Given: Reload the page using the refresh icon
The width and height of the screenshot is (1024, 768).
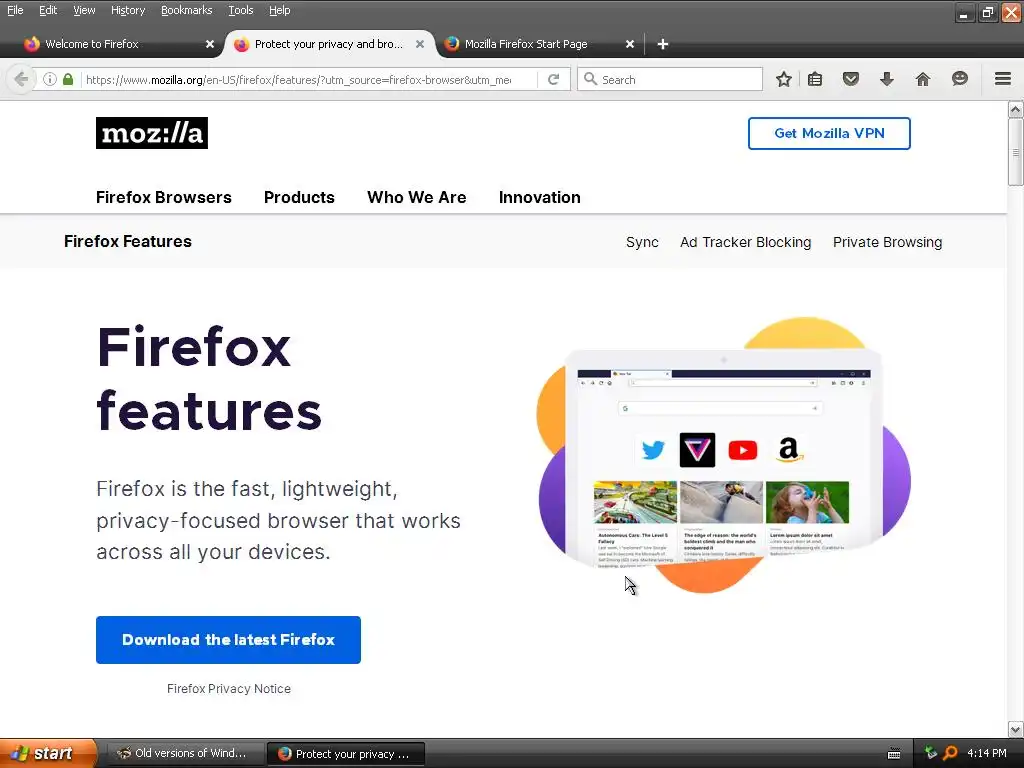Looking at the screenshot, I should [554, 80].
